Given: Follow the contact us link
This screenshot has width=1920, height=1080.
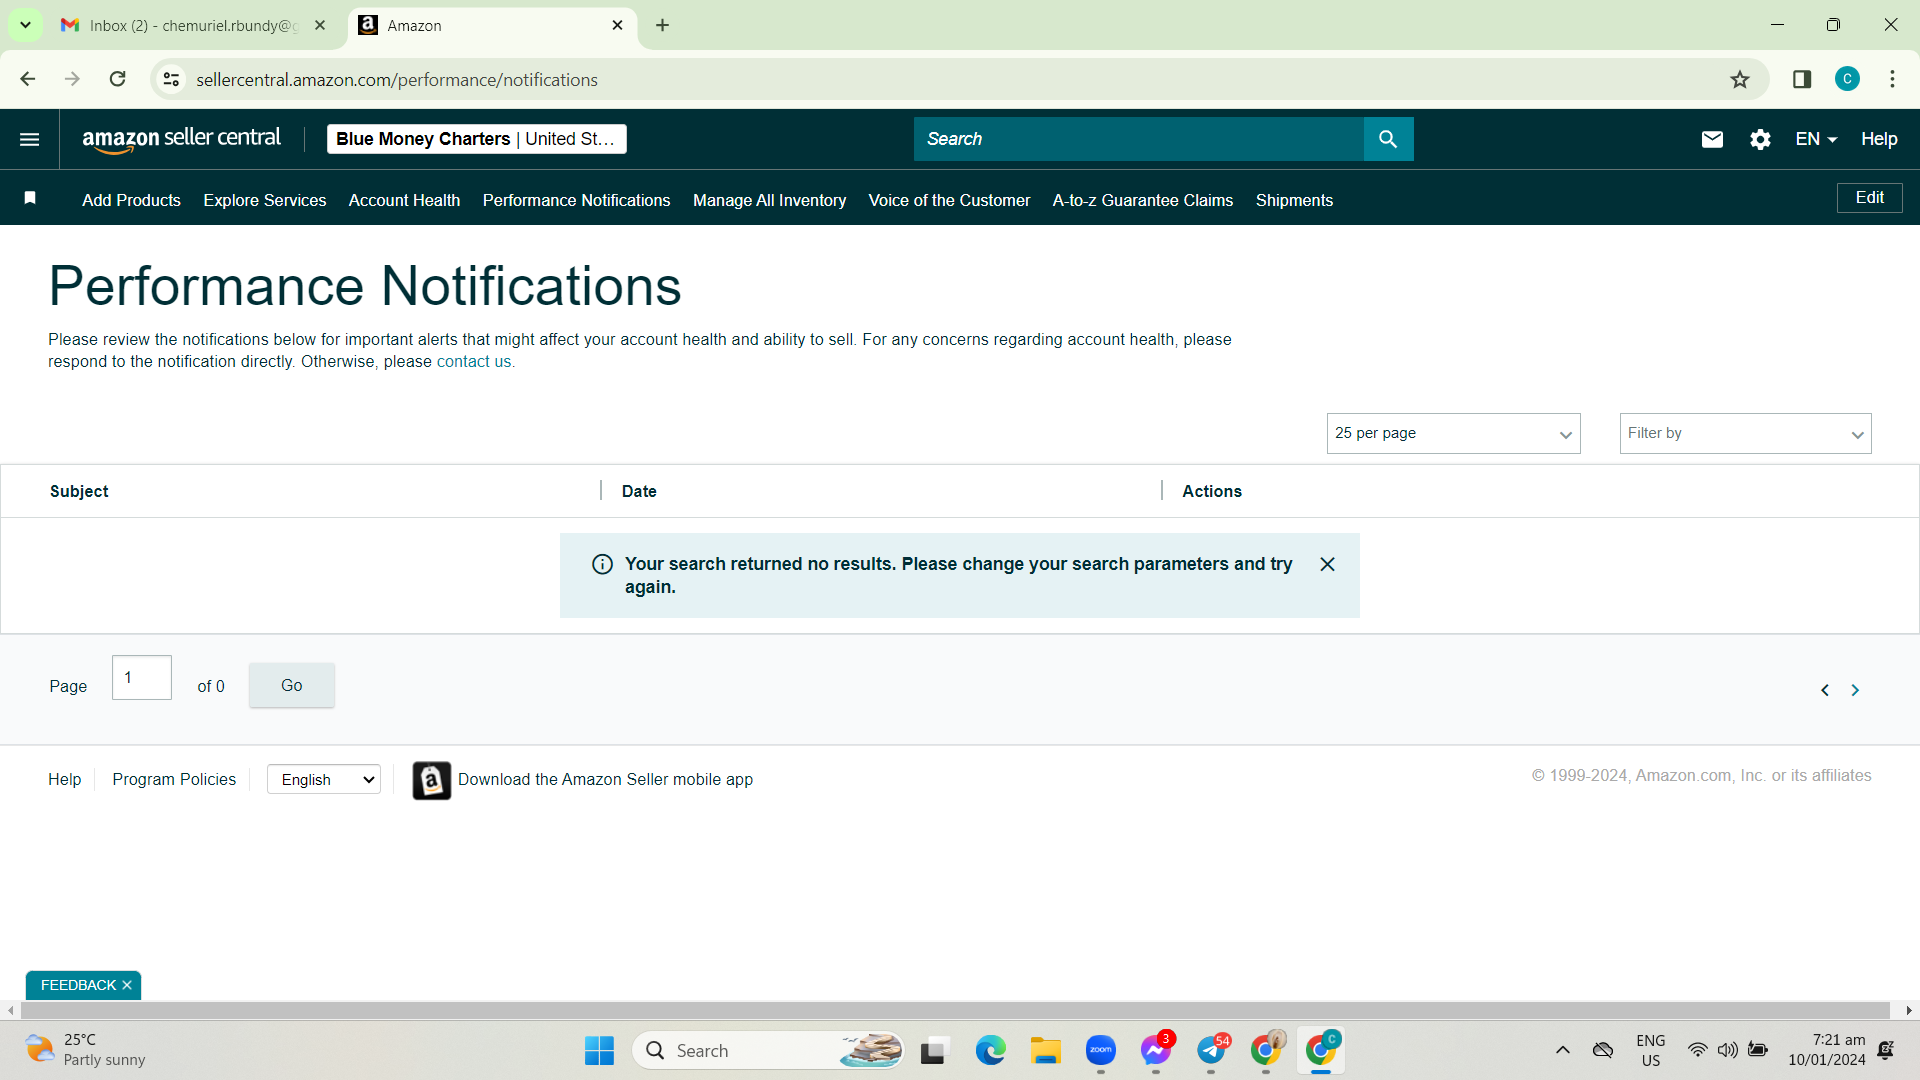Looking at the screenshot, I should click(475, 362).
